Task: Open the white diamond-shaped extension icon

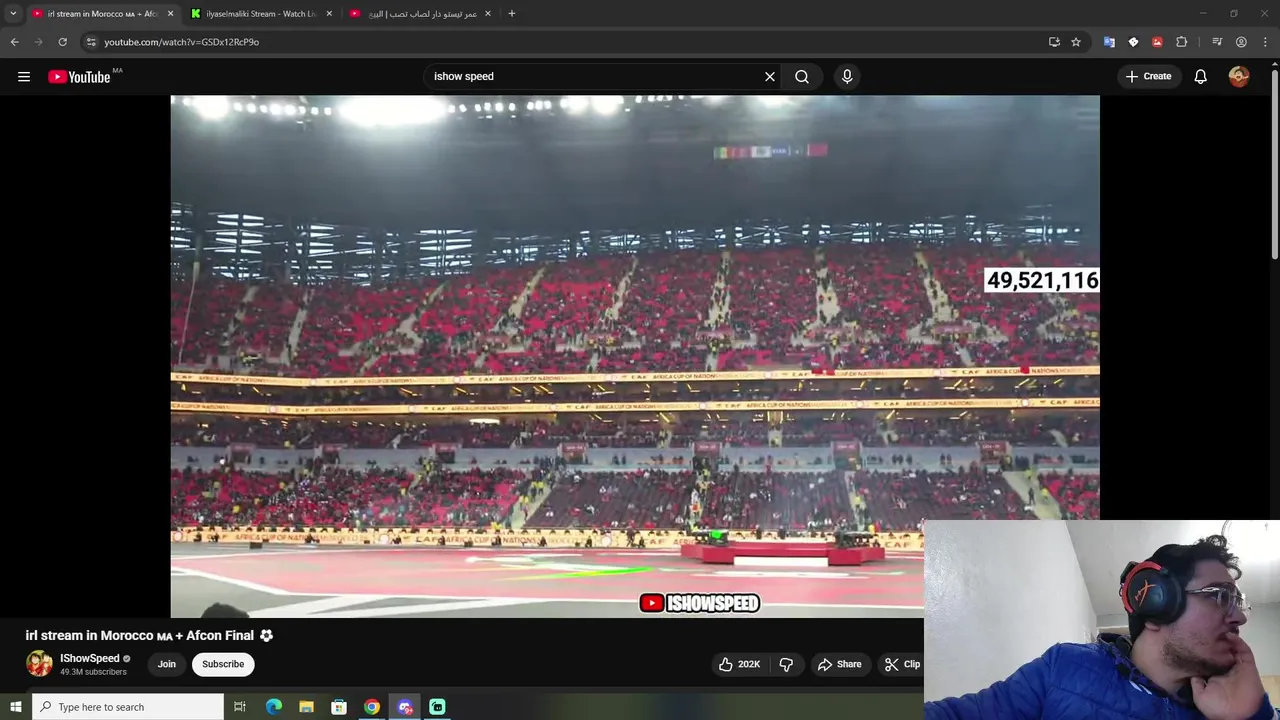Action: (1133, 42)
